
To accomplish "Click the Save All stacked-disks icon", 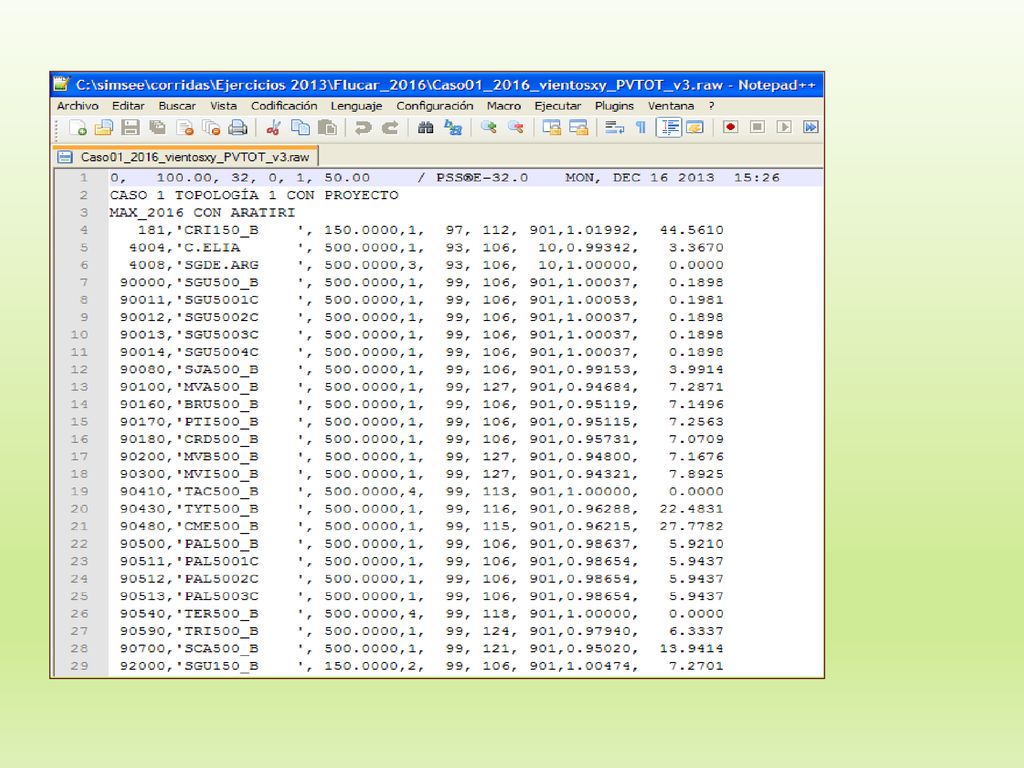I will coord(157,128).
